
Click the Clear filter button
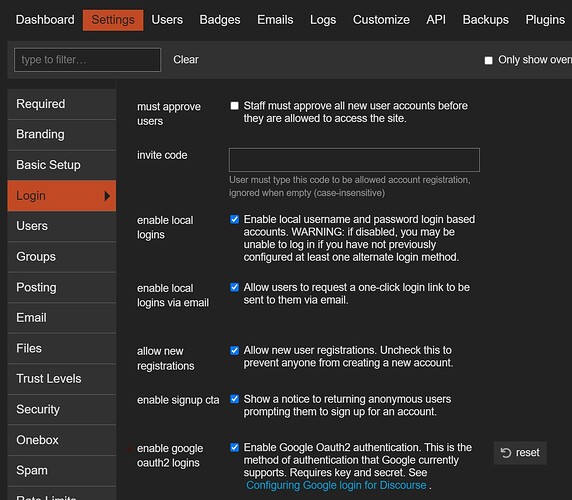(186, 59)
